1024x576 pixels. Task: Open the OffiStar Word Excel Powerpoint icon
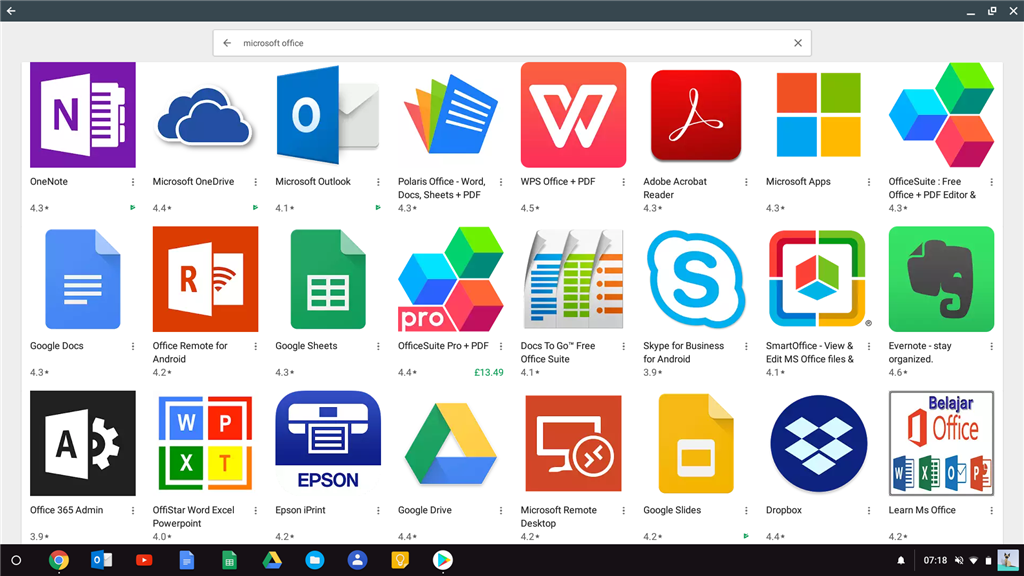pos(205,443)
